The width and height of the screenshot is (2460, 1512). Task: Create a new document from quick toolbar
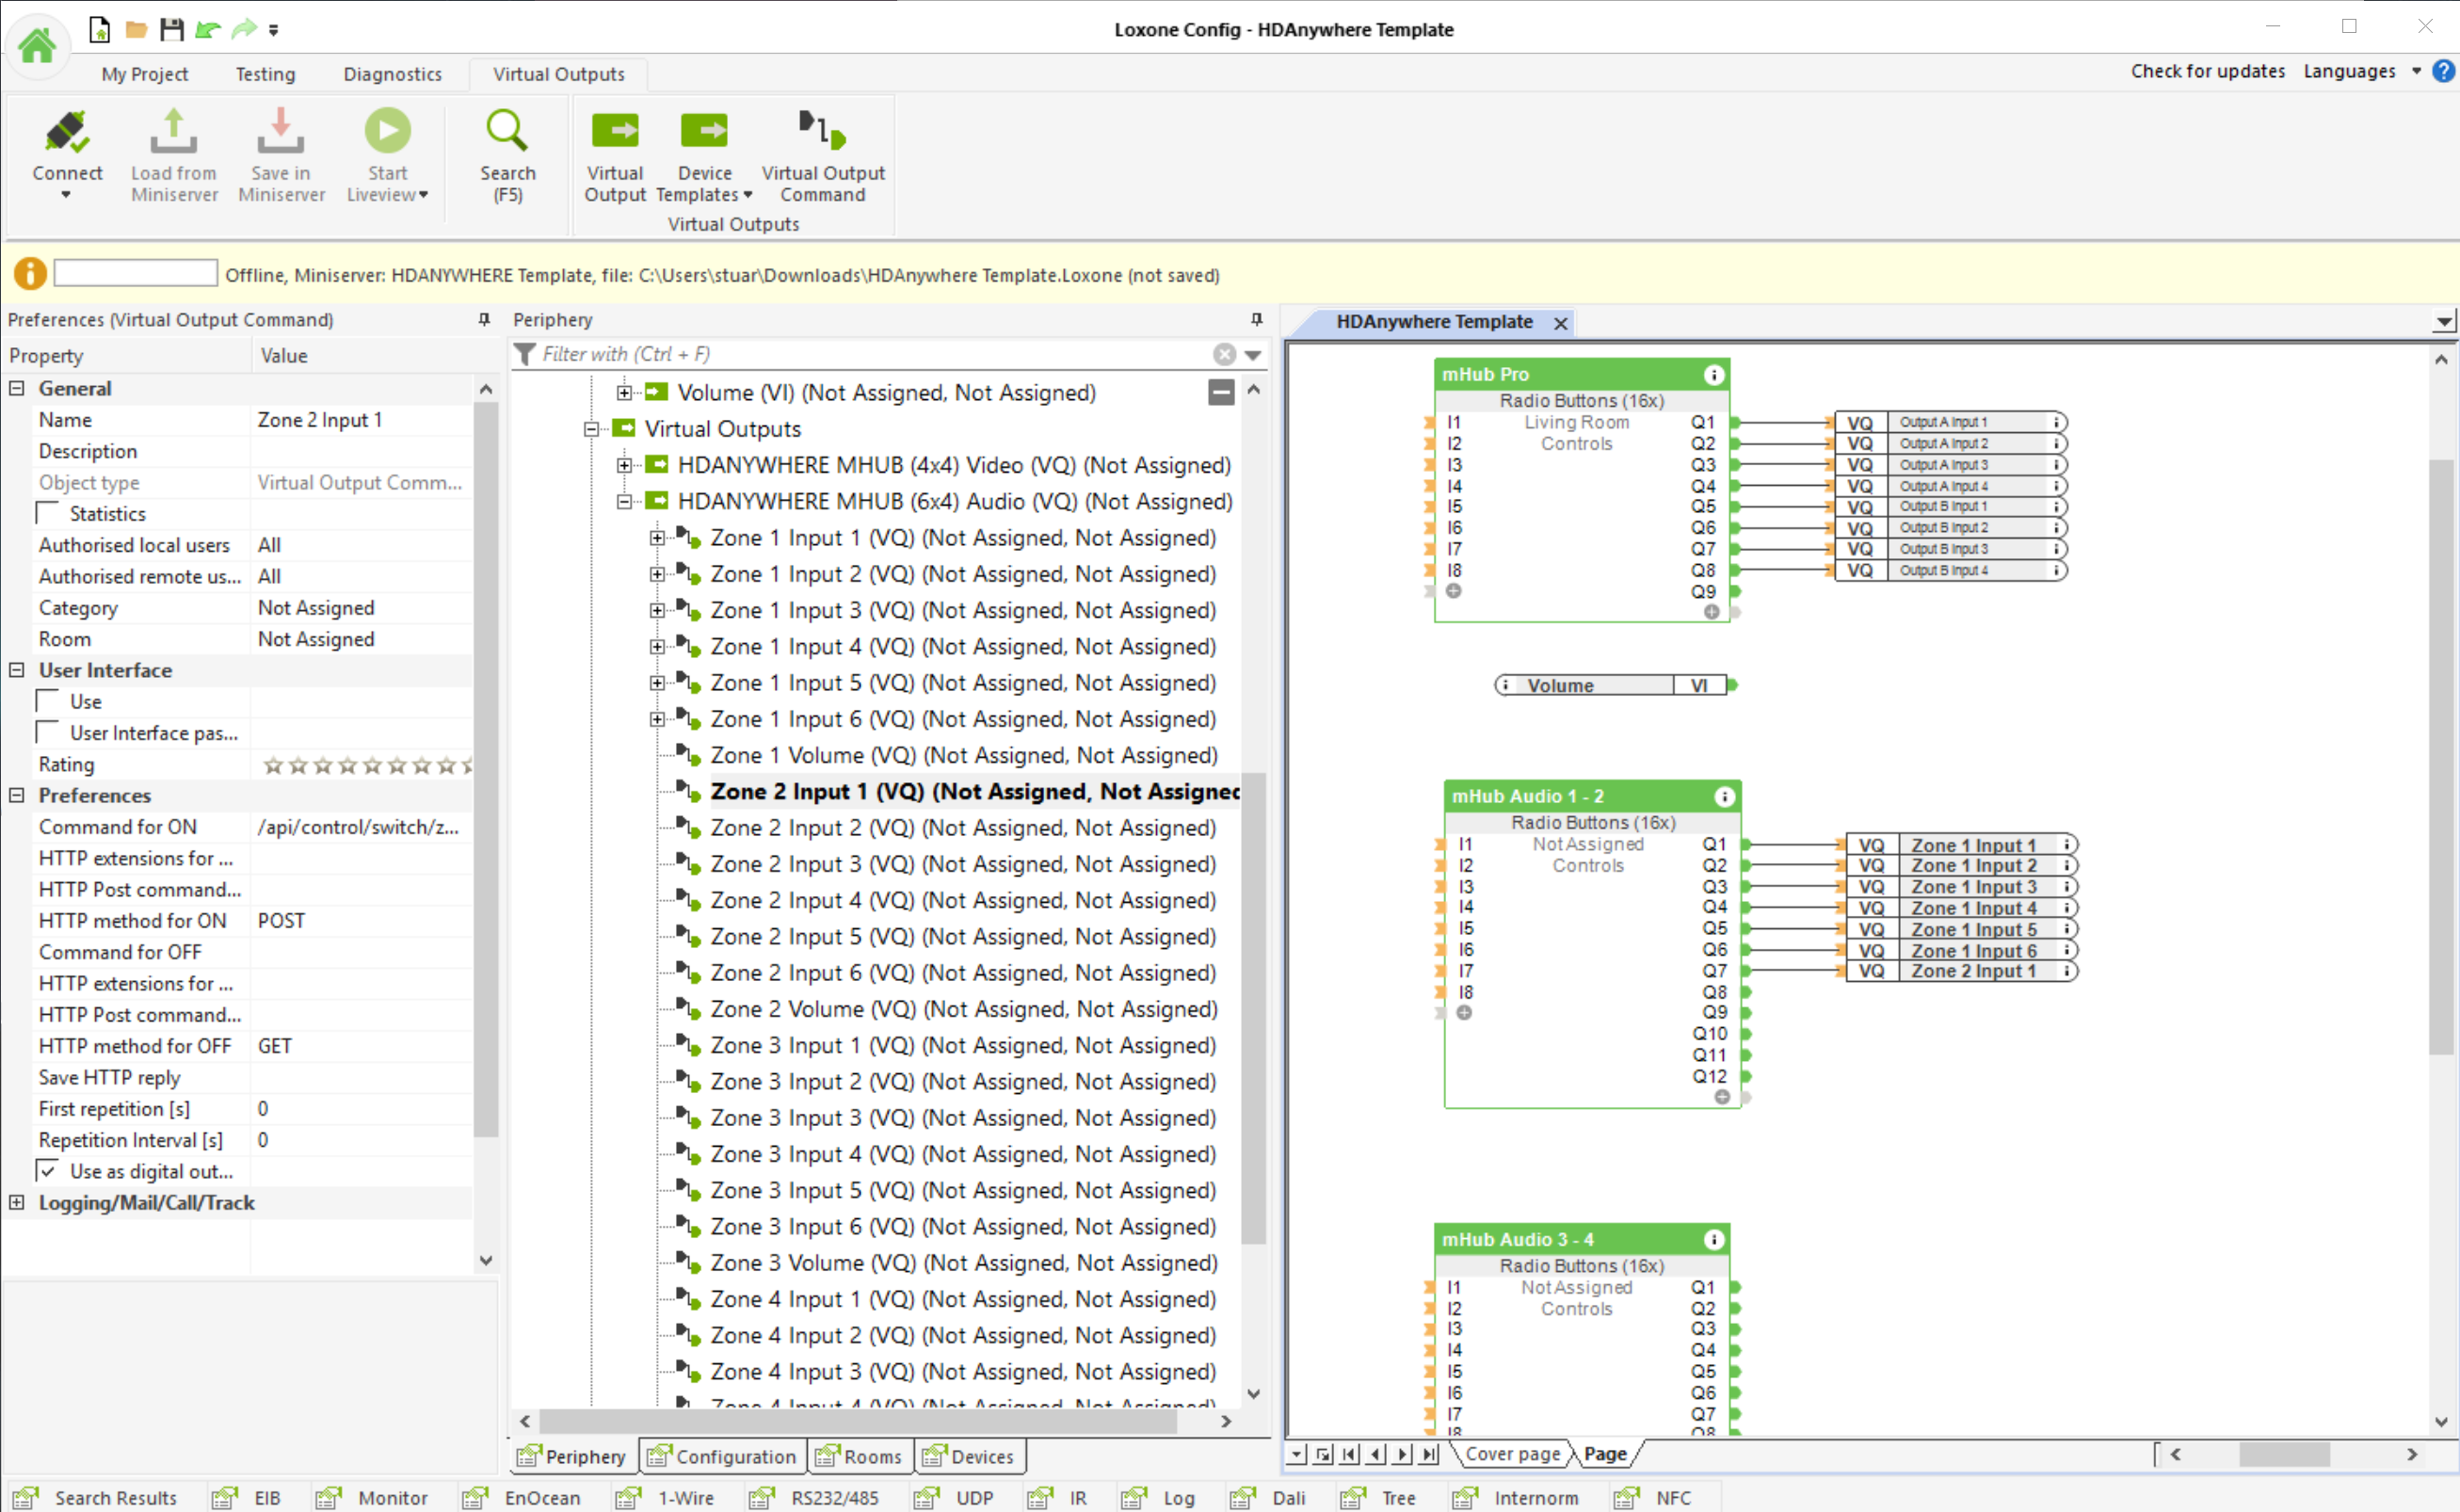[x=99, y=29]
